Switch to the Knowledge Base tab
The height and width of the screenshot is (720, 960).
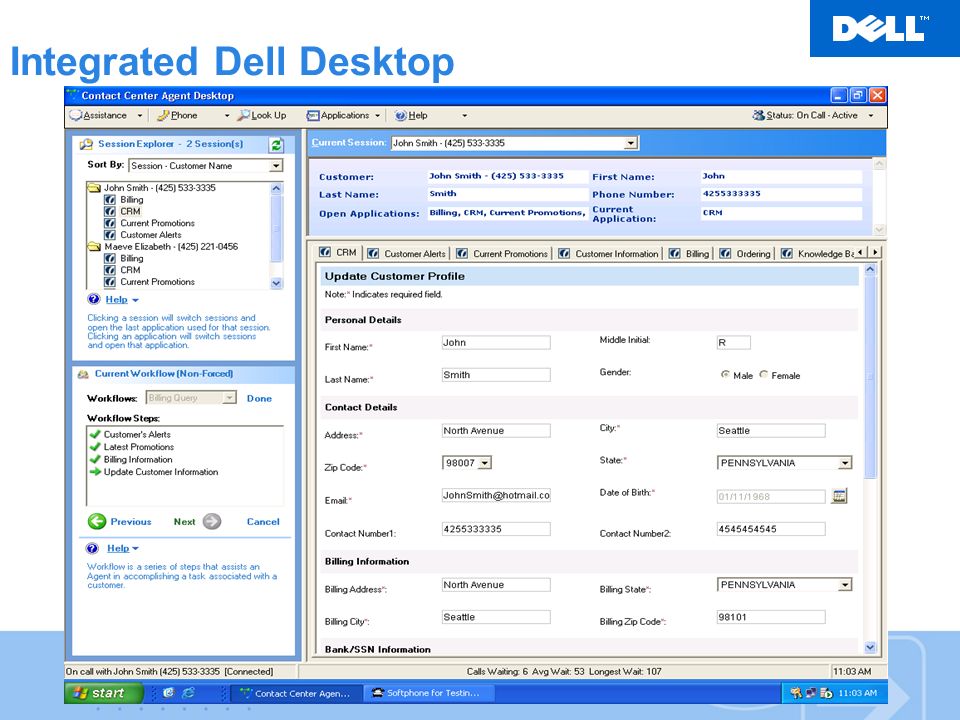point(817,253)
